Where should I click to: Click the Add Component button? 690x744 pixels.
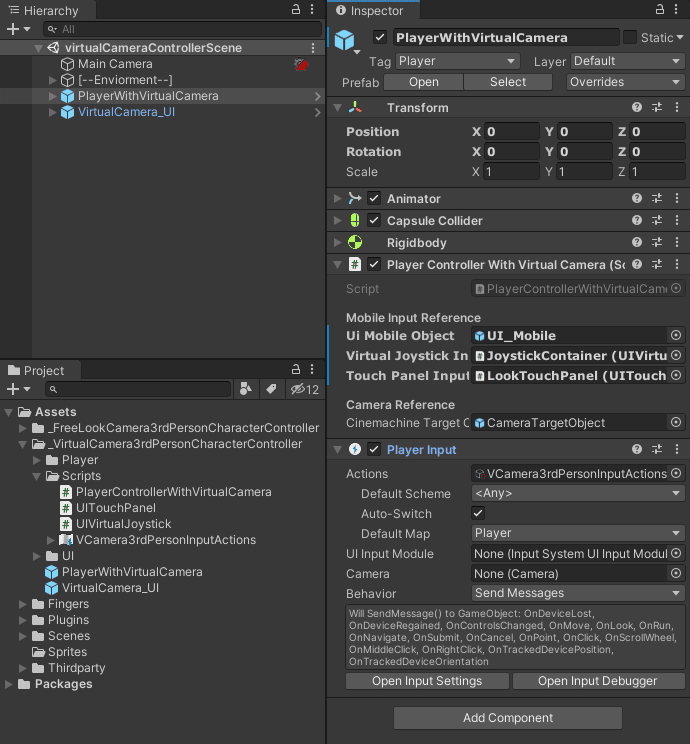tap(508, 718)
